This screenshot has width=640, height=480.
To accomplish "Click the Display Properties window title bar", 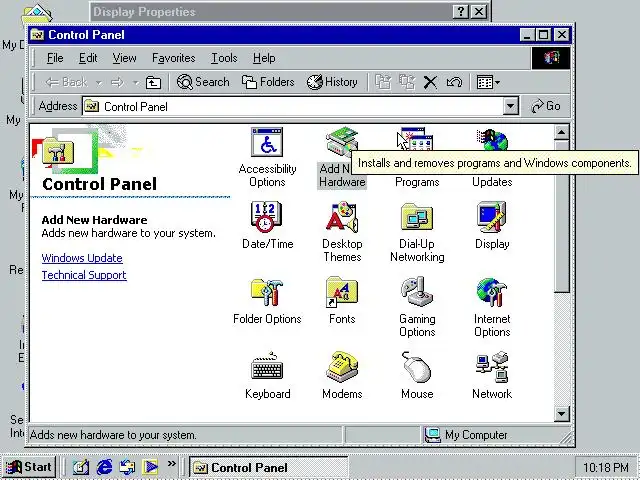I will (x=271, y=12).
